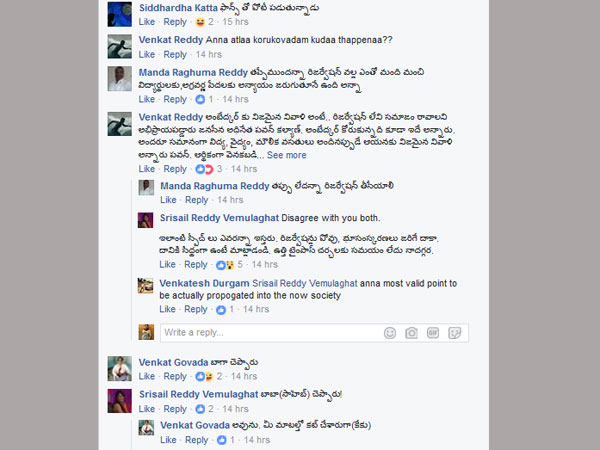The height and width of the screenshot is (450, 600).
Task: Open the emoji picker in the reply box
Action: click(x=390, y=333)
